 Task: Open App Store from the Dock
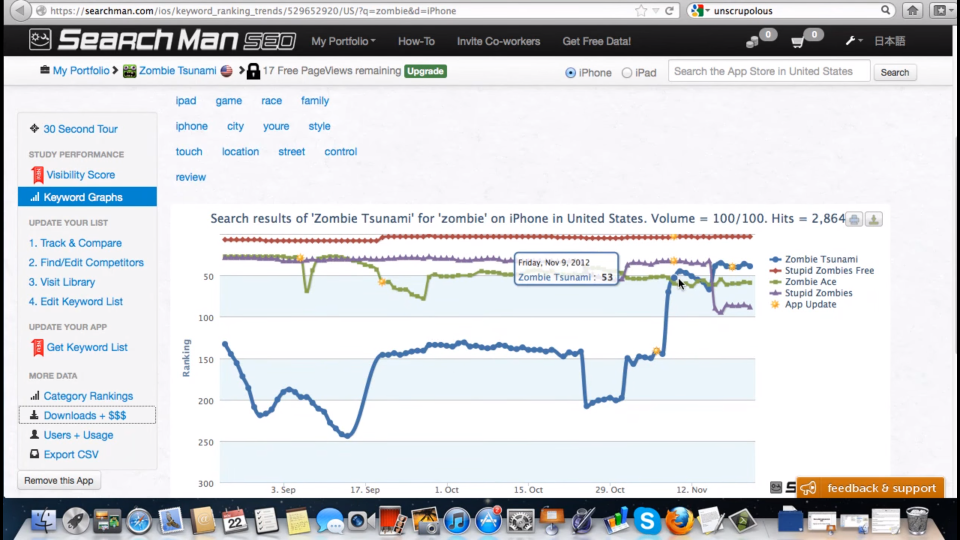489,521
